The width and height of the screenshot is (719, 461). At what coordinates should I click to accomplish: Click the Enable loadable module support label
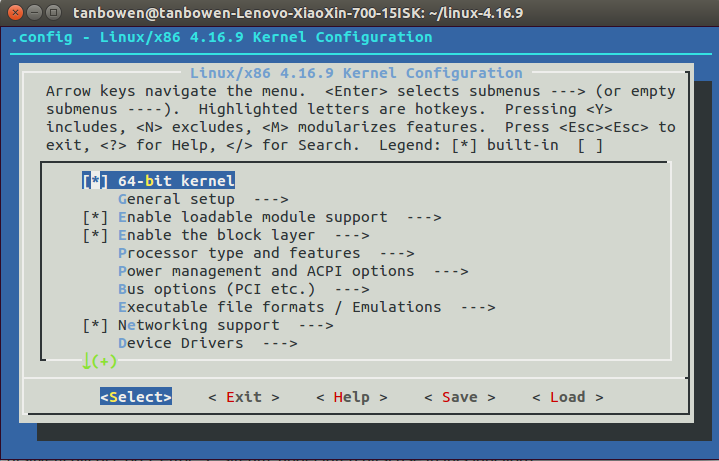tap(253, 217)
